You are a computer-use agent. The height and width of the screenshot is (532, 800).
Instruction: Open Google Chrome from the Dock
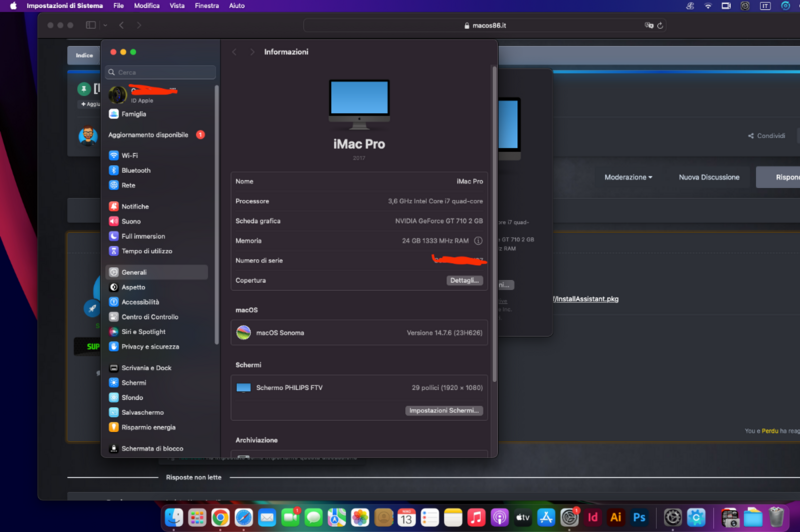220,517
